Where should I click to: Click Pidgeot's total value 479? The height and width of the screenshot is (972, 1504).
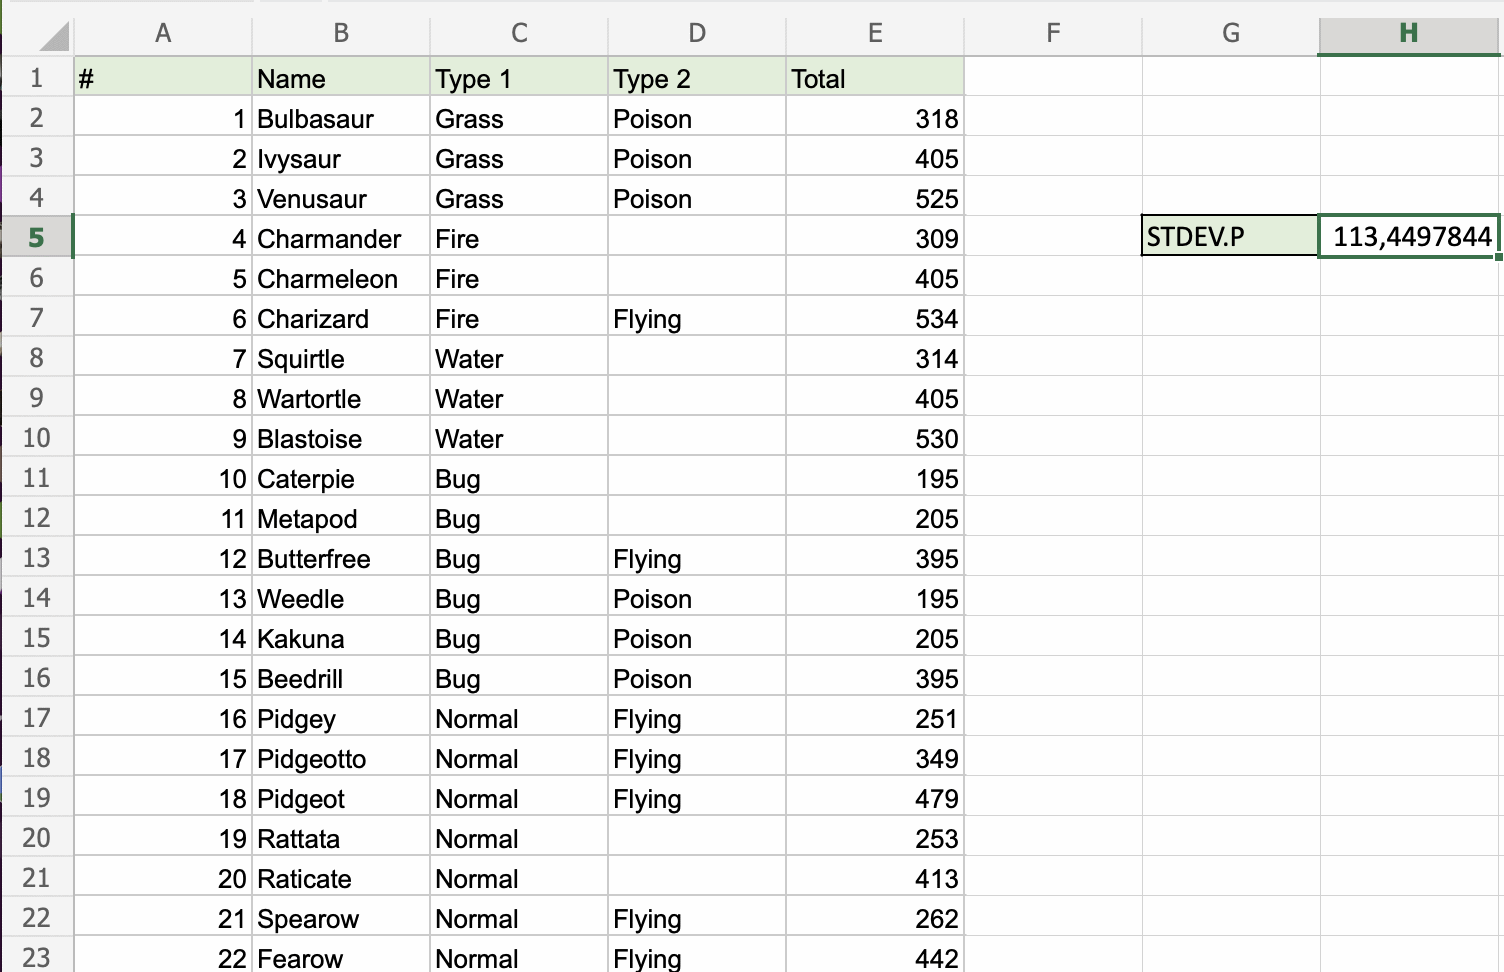tap(874, 799)
